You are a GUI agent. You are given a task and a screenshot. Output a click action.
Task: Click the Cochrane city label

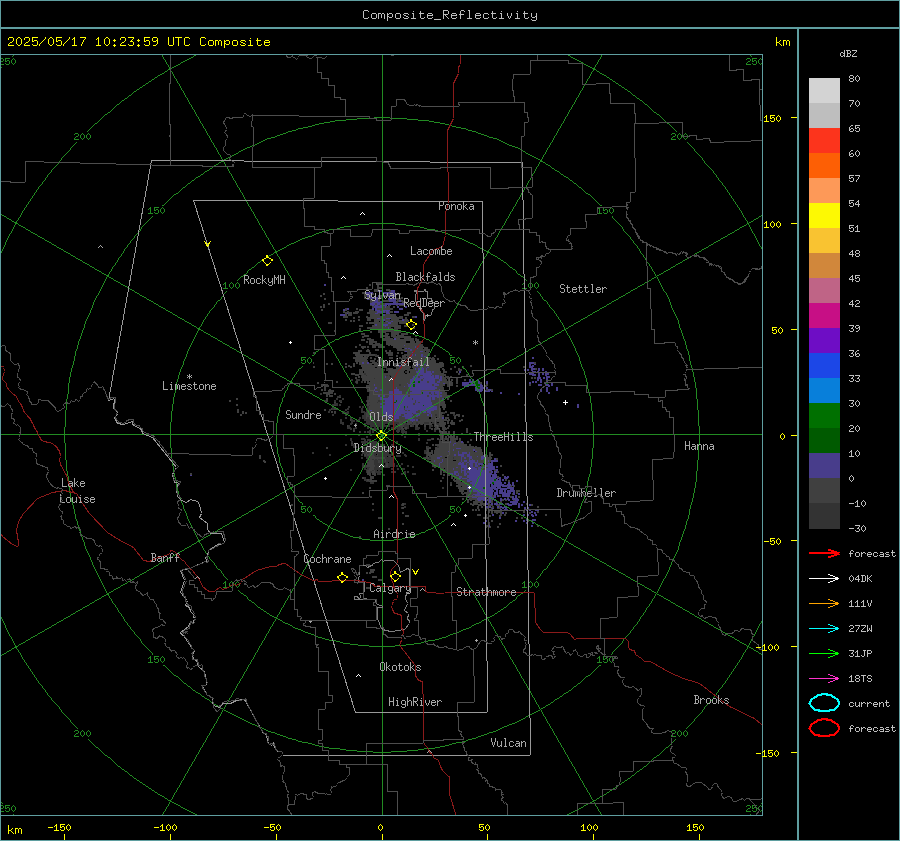pyautogui.click(x=327, y=559)
